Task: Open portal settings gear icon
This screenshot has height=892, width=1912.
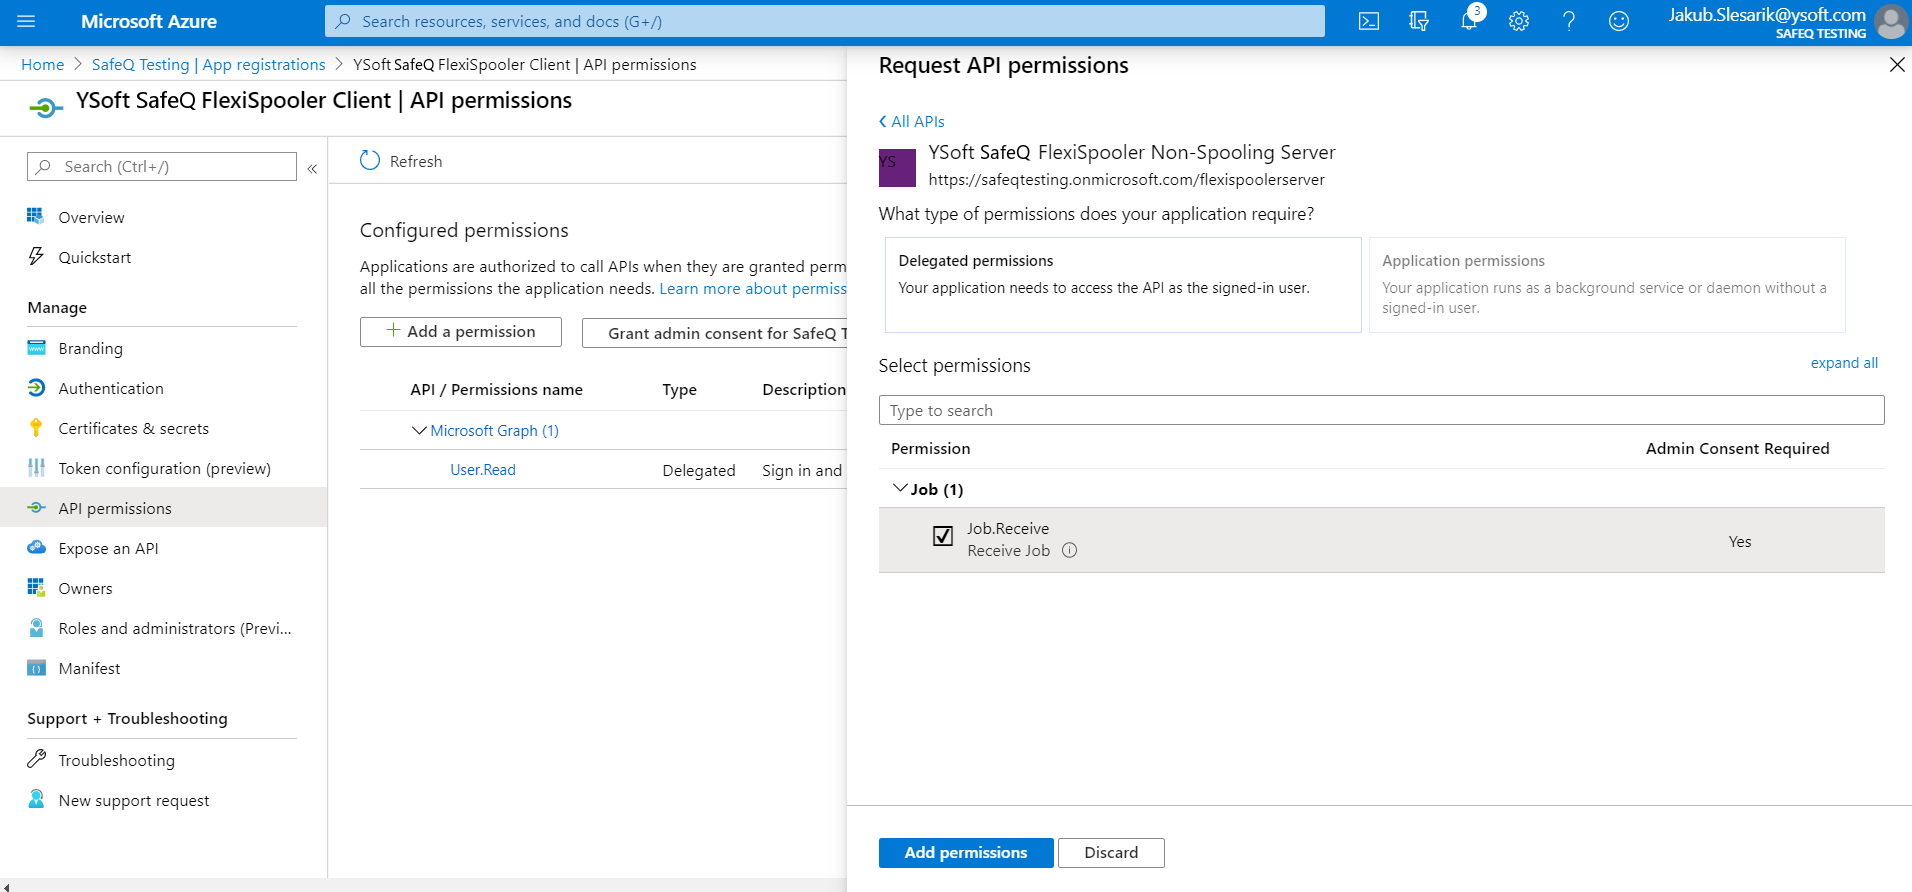Action: pos(1518,21)
